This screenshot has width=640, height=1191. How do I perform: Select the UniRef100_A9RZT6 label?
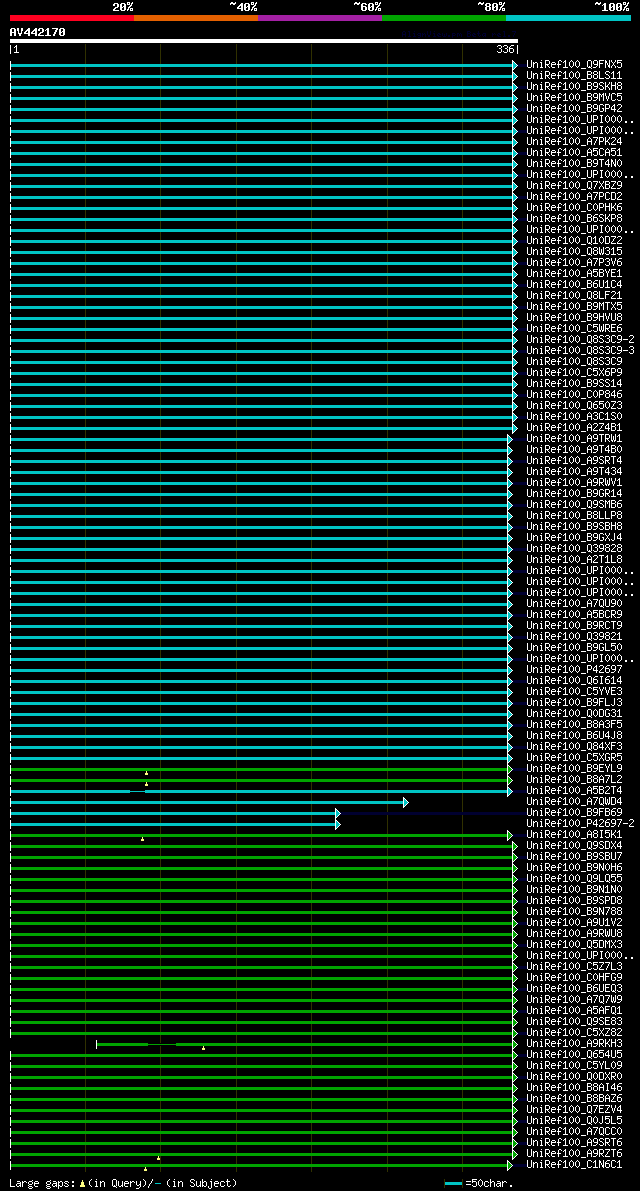(574, 1154)
